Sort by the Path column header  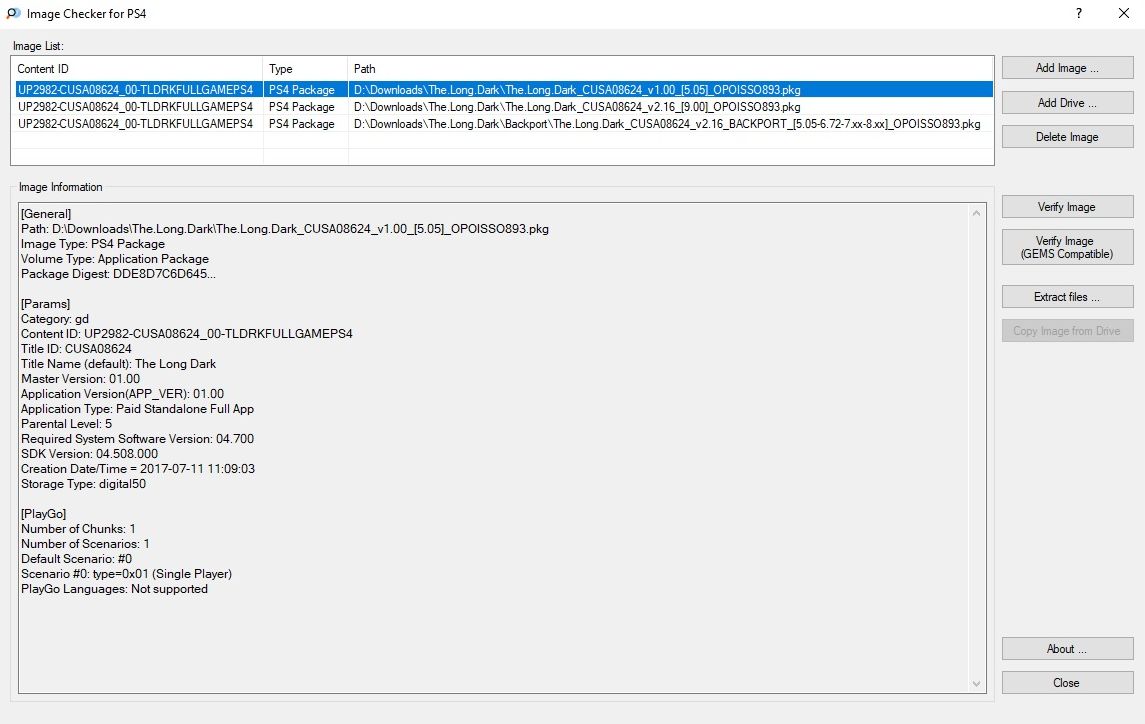tap(670, 69)
